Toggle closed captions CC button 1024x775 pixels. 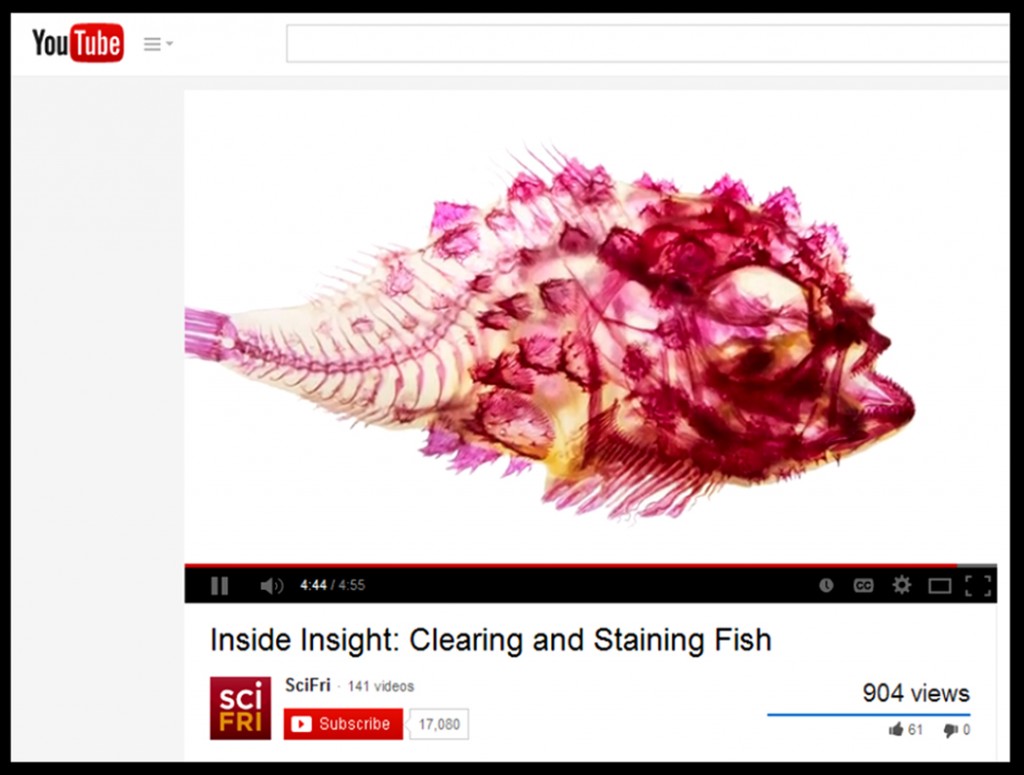coord(863,585)
